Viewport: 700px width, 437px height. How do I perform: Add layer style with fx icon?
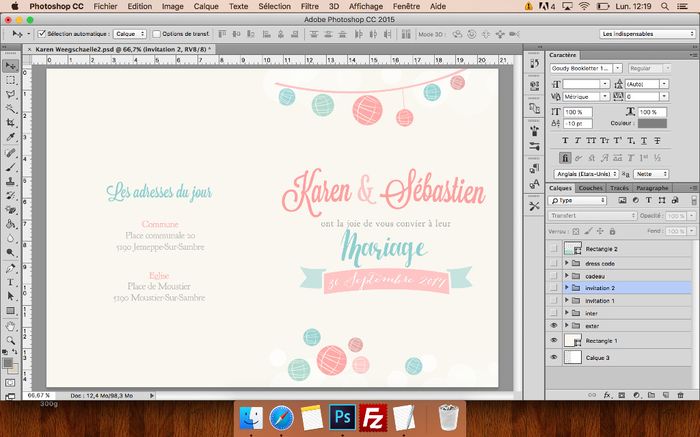(x=607, y=395)
